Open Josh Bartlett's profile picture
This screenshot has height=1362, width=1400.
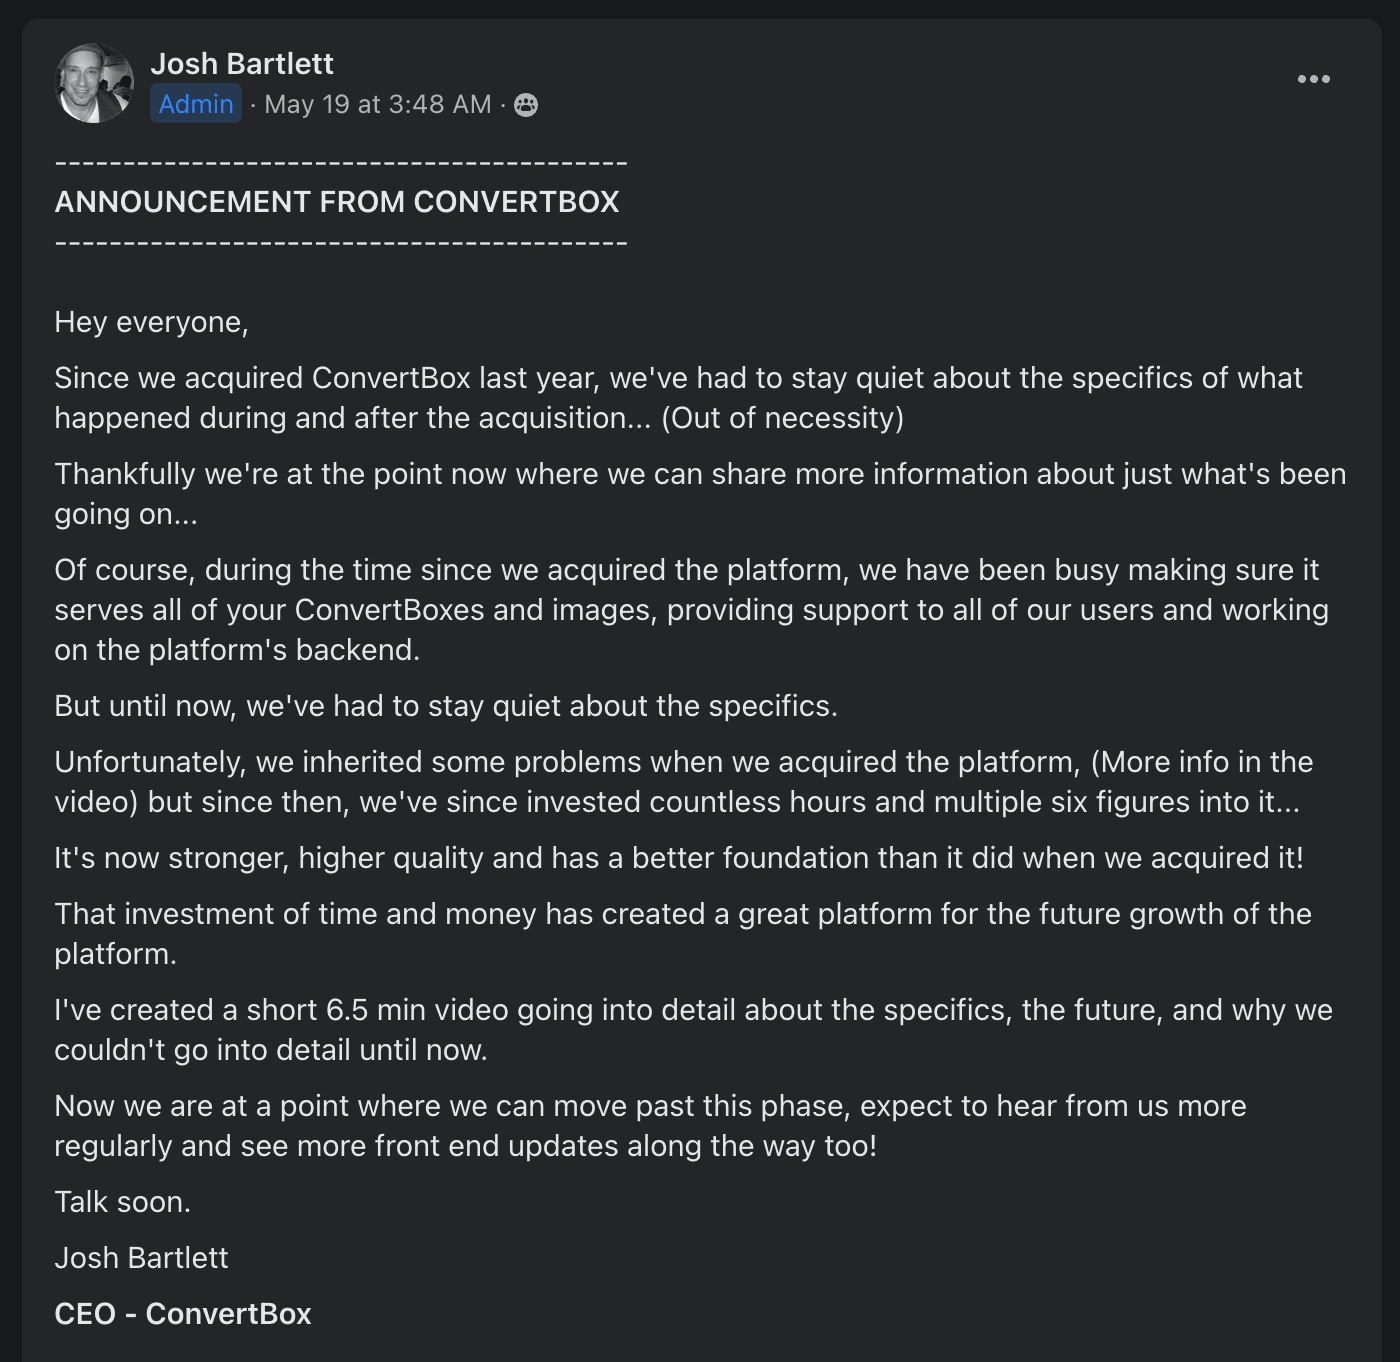[94, 83]
